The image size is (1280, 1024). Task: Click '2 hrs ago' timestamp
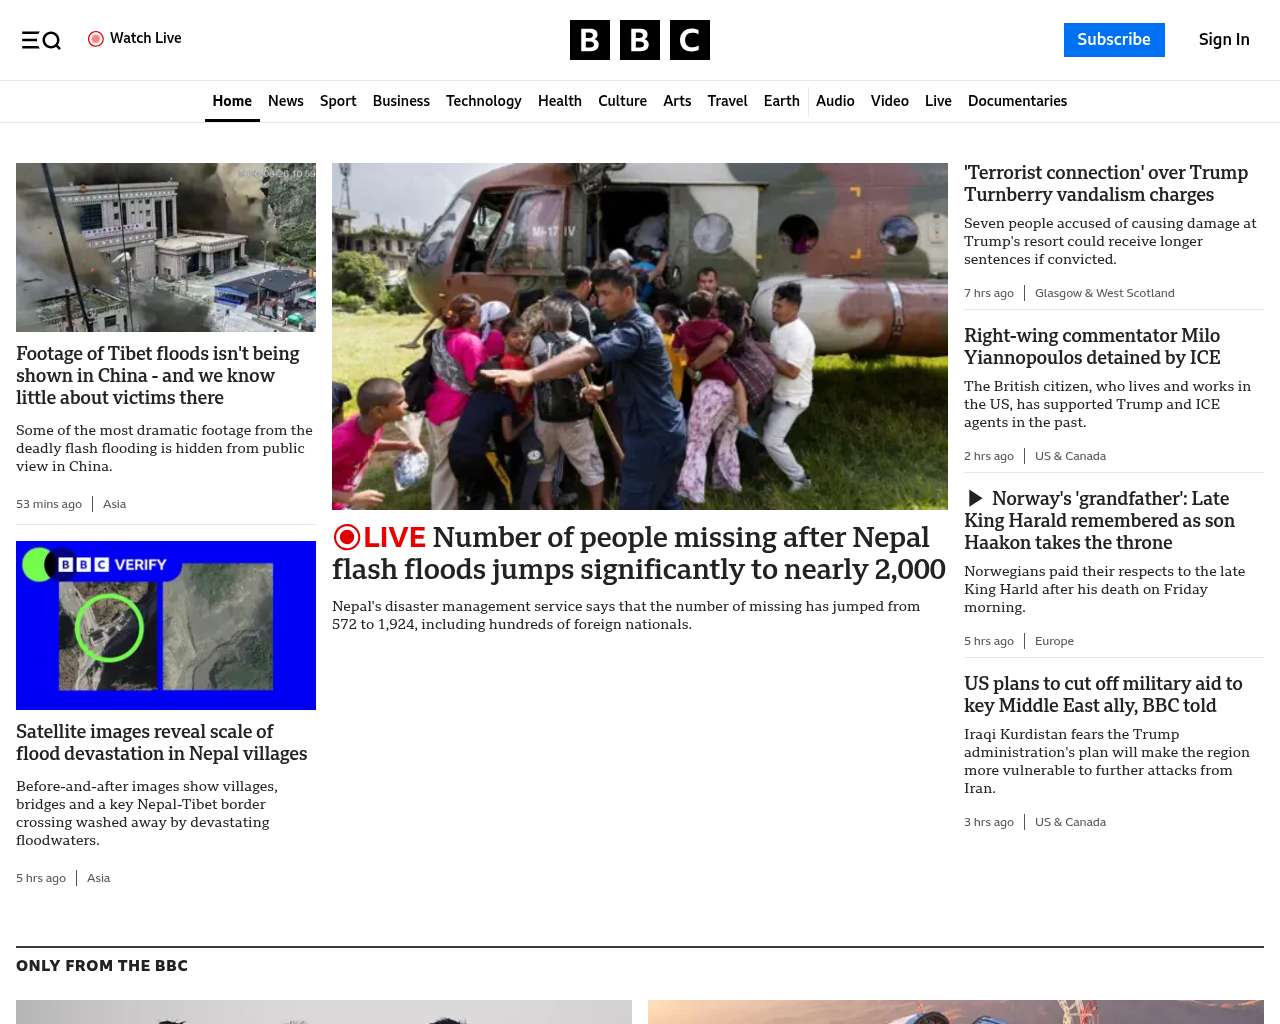coord(989,456)
